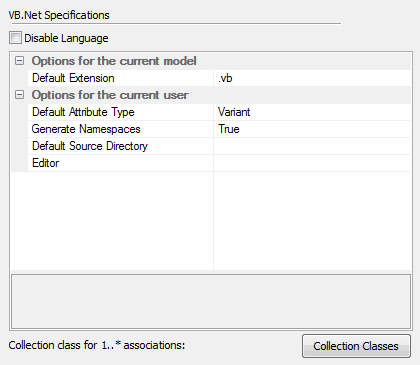
Task: Click the empty Editor value field
Action: [312, 163]
